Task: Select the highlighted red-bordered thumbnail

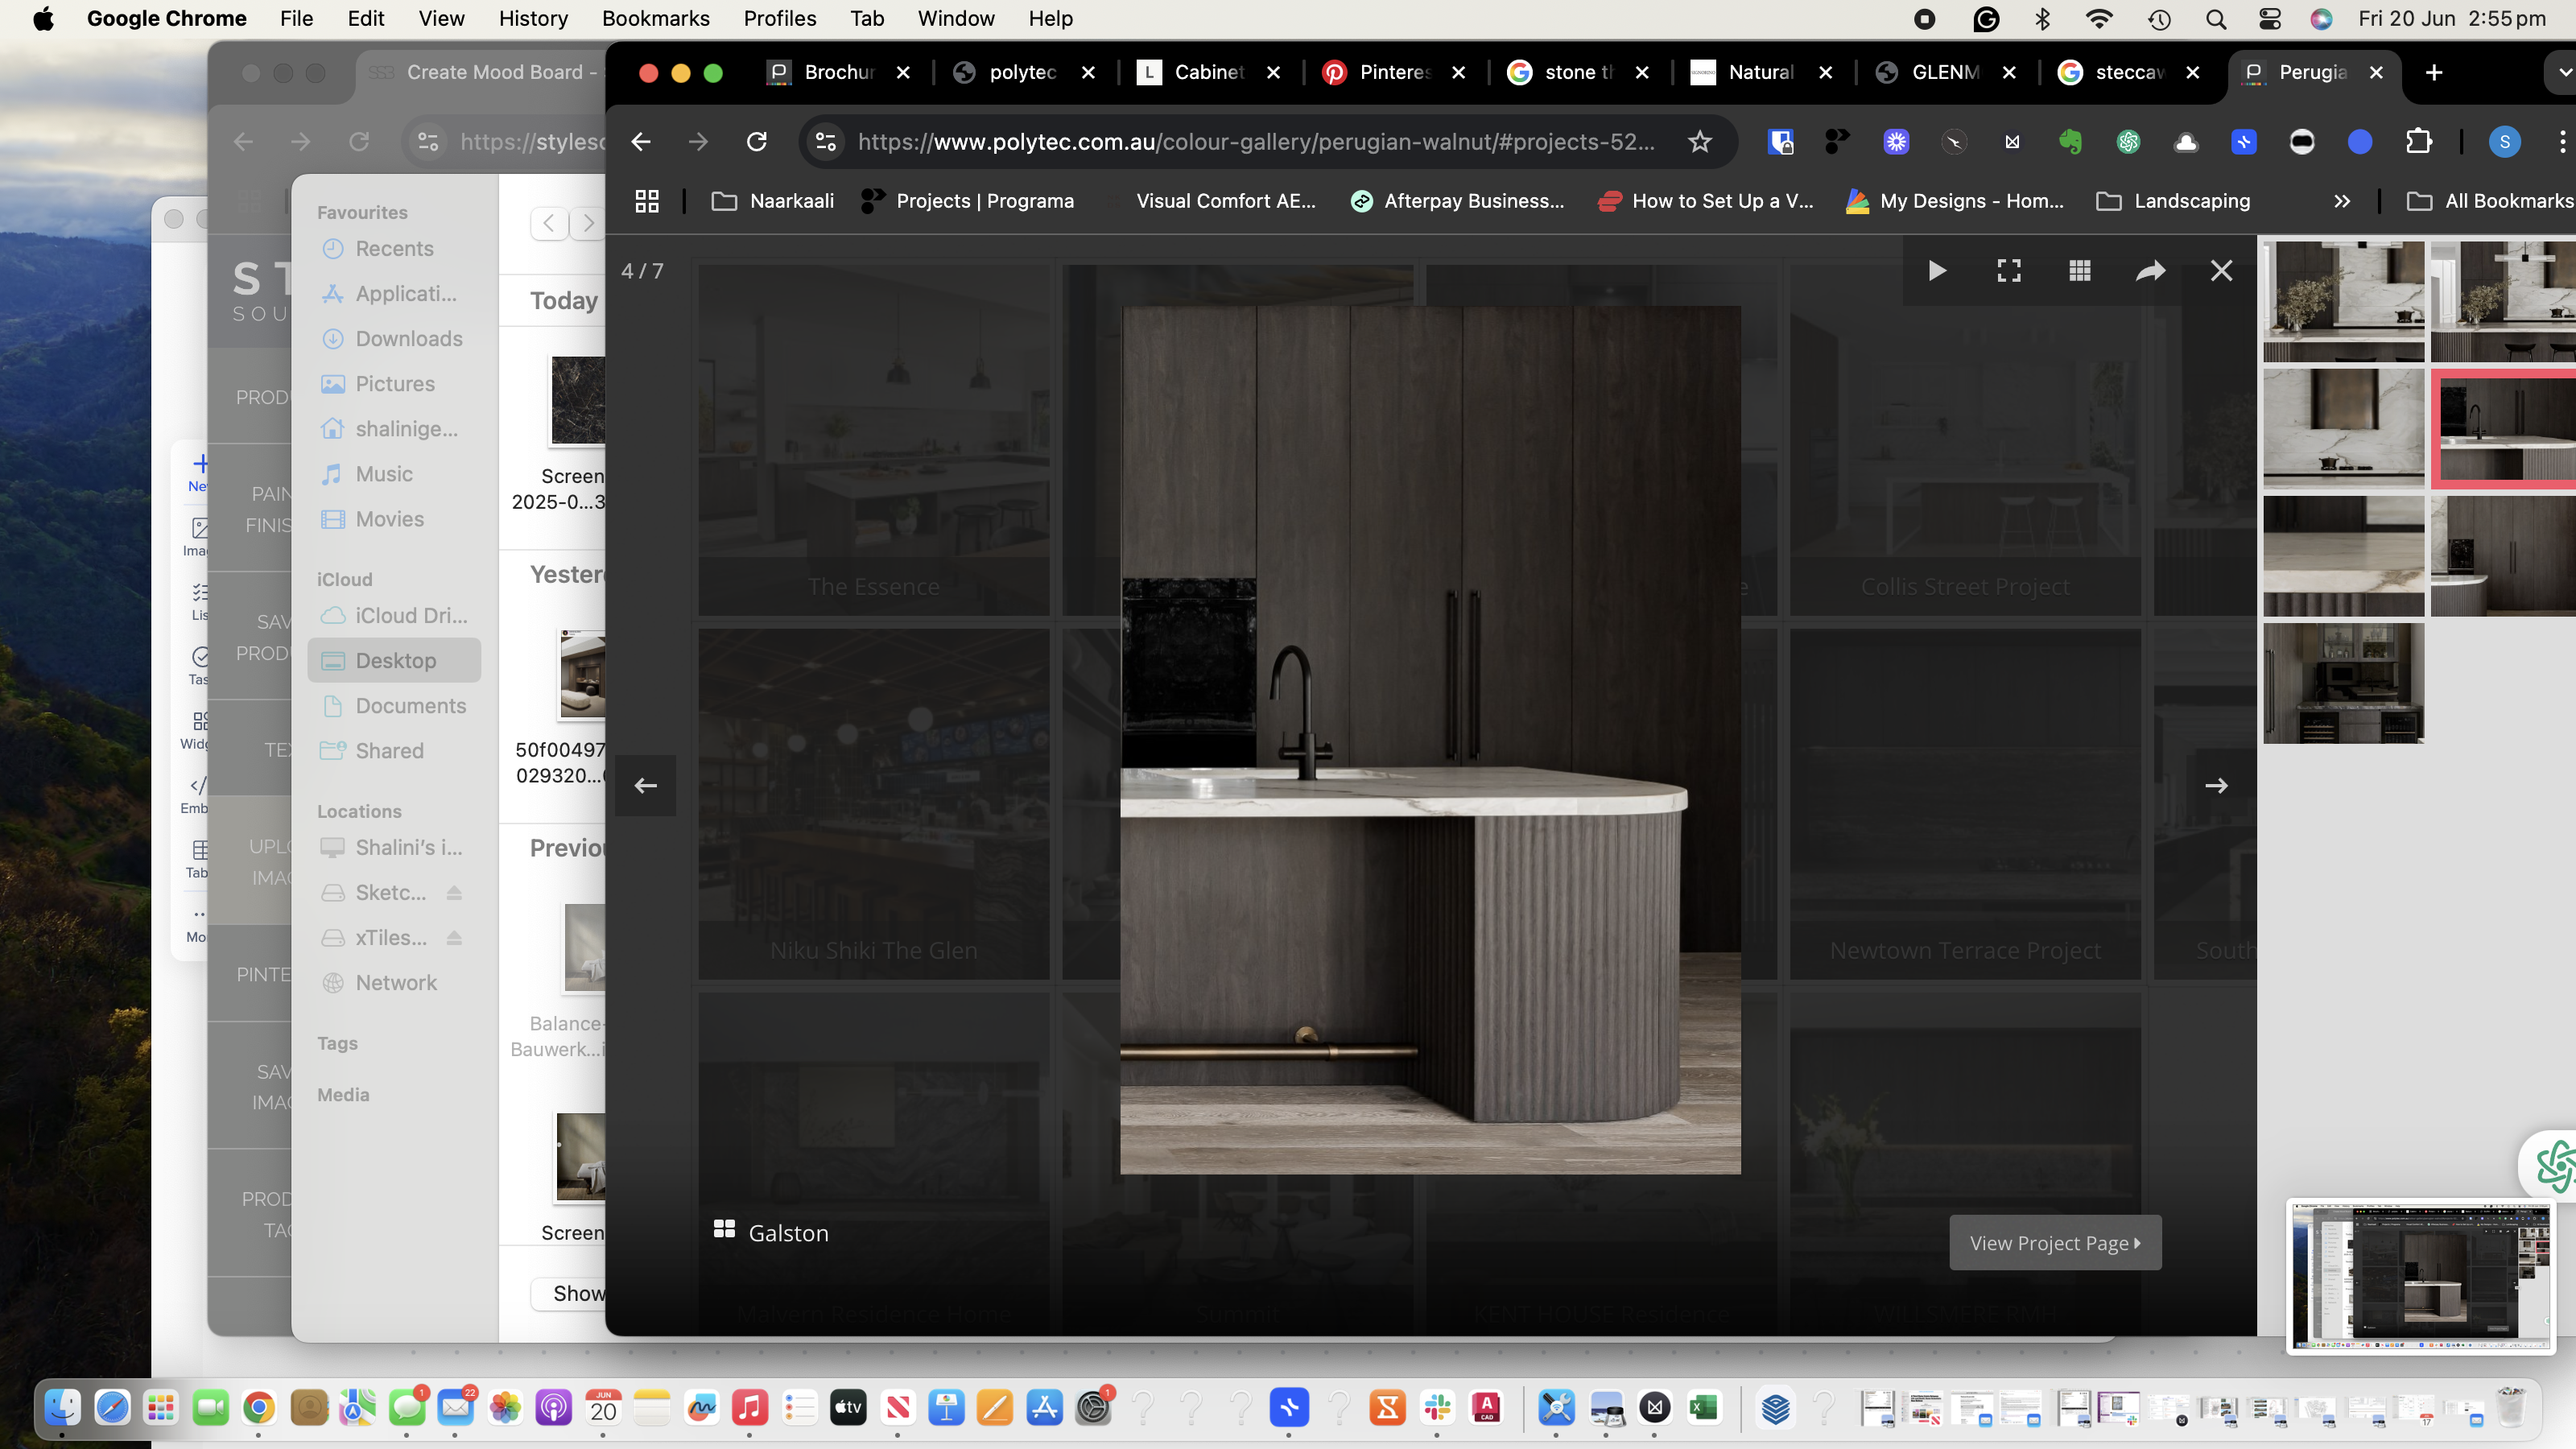Action: (2504, 428)
